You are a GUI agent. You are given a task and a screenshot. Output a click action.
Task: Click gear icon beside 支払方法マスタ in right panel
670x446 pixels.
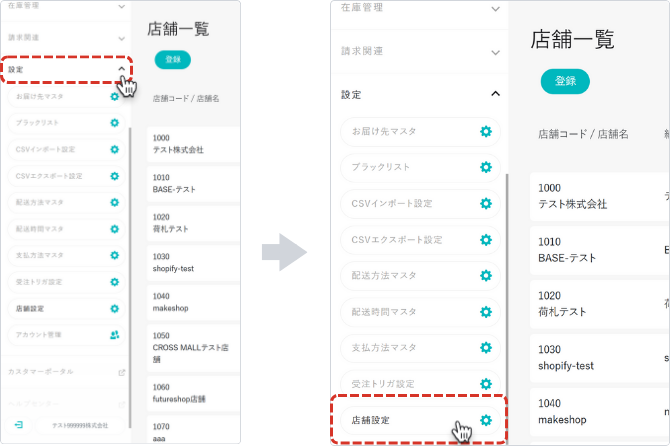point(486,348)
